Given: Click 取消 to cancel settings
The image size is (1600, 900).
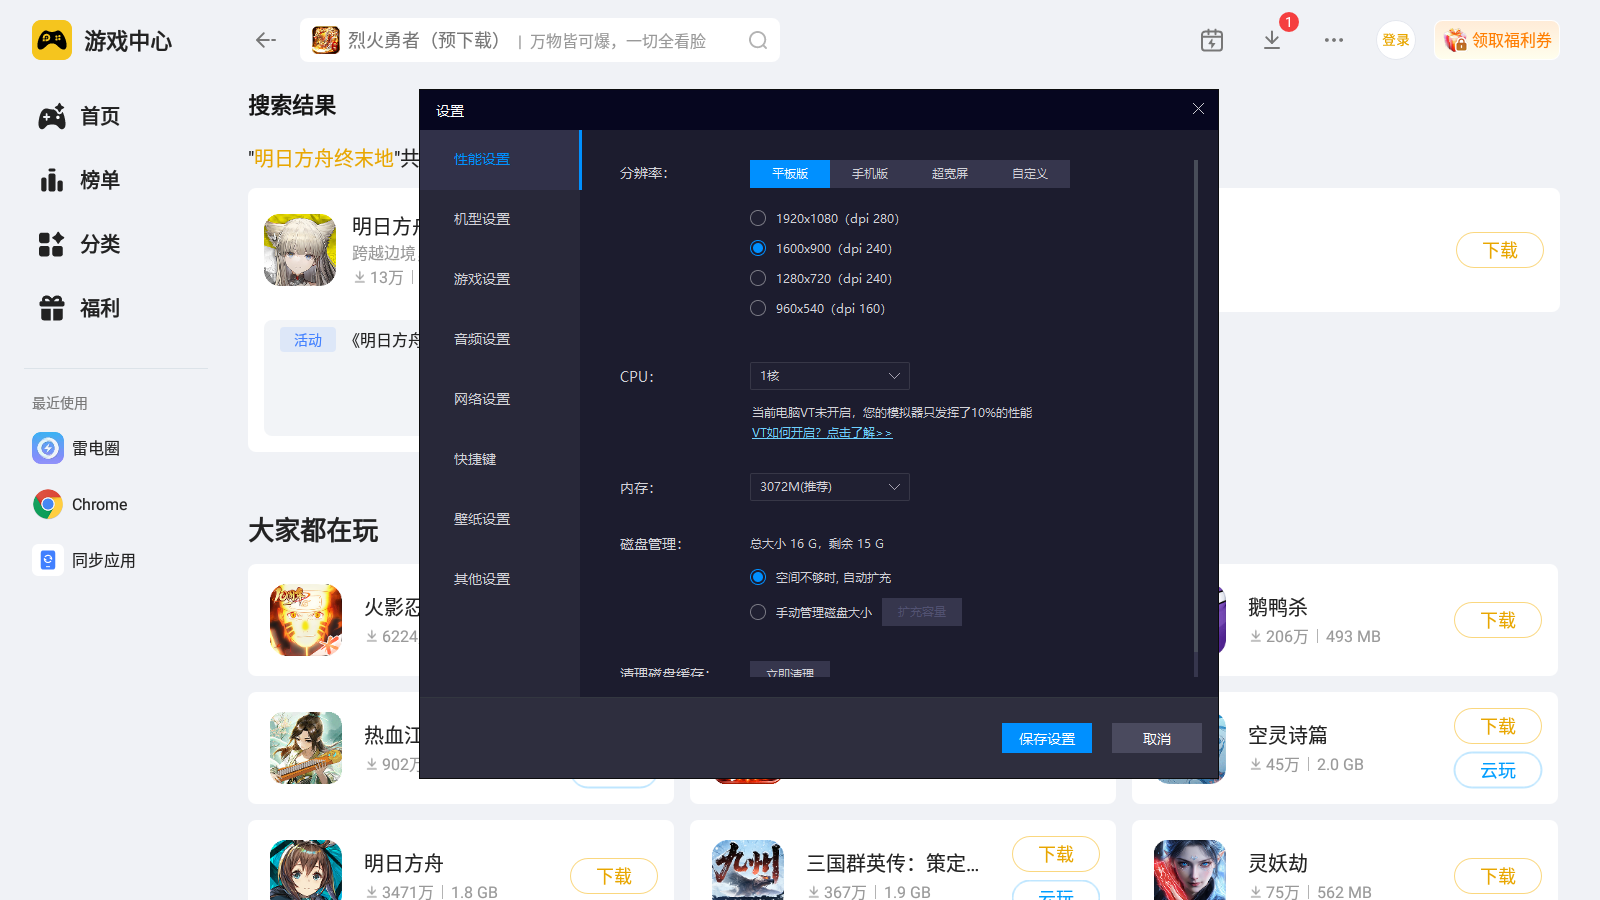Looking at the screenshot, I should point(1157,739).
